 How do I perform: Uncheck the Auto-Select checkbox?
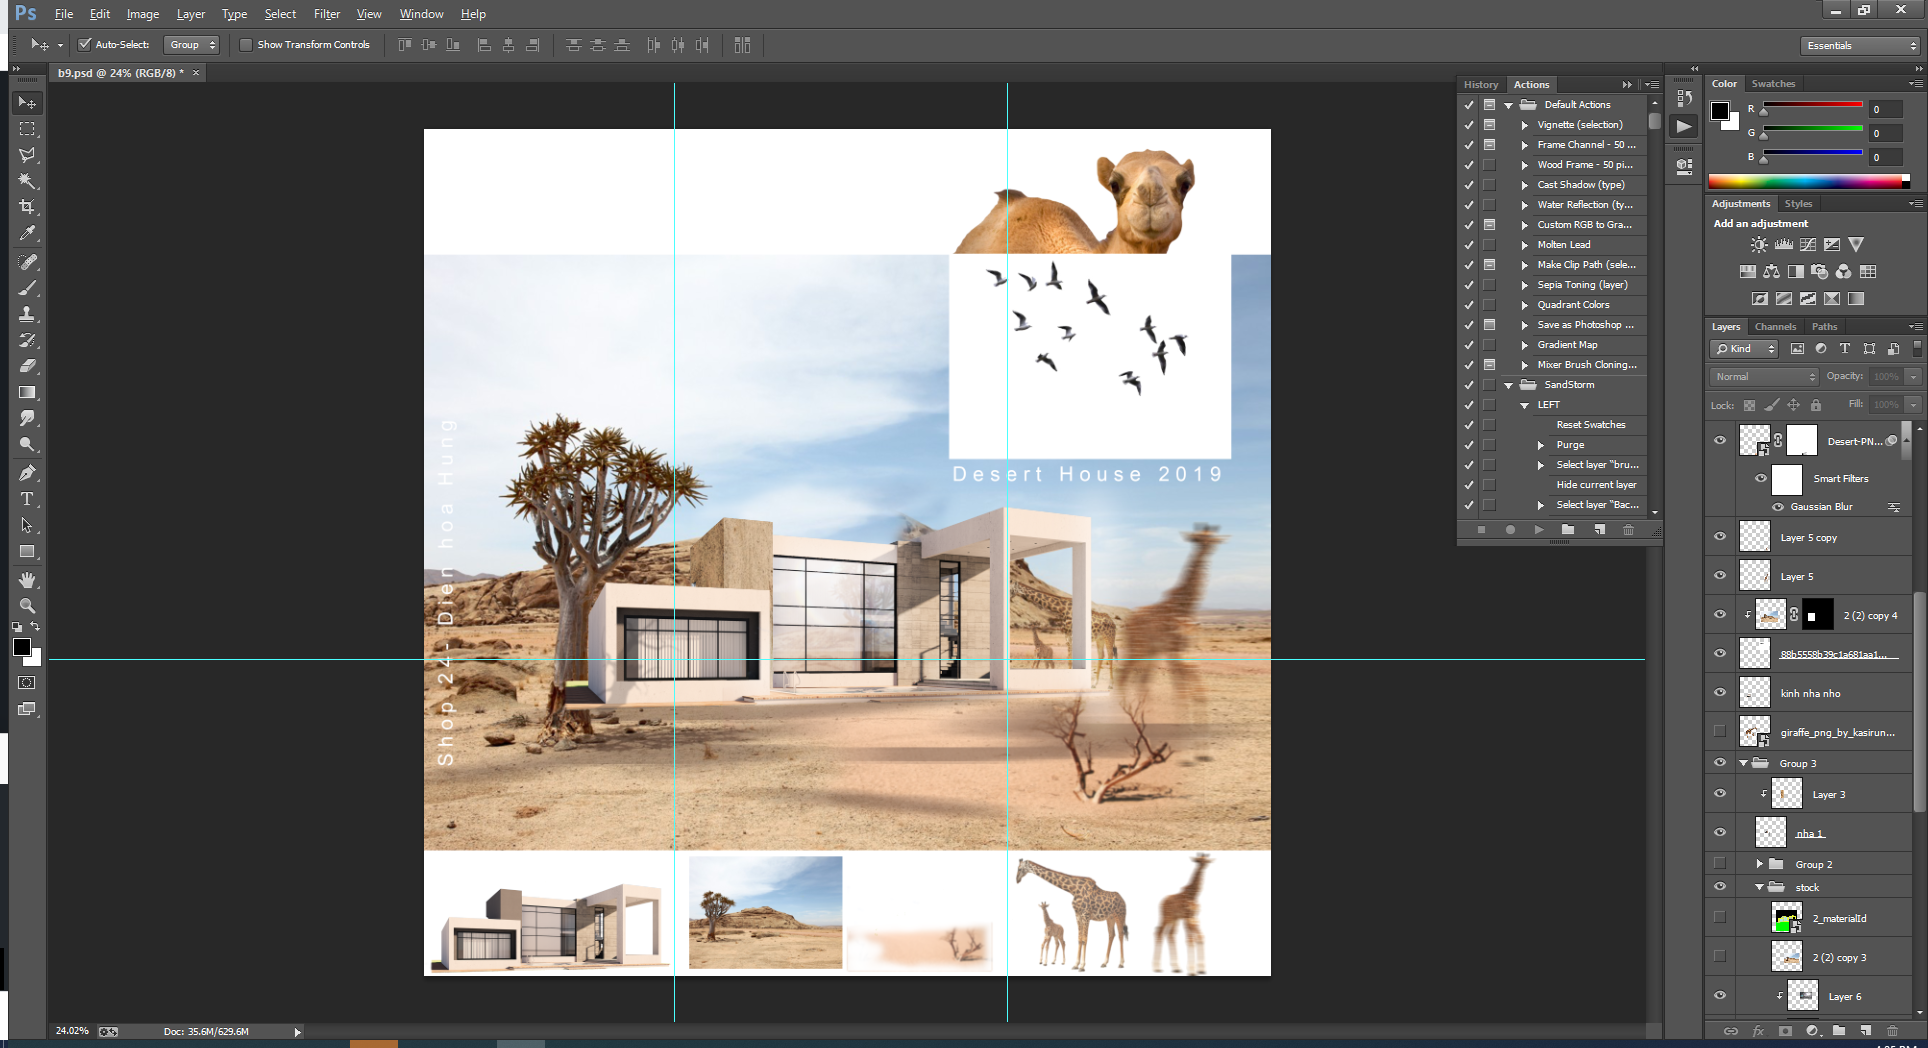(85, 45)
